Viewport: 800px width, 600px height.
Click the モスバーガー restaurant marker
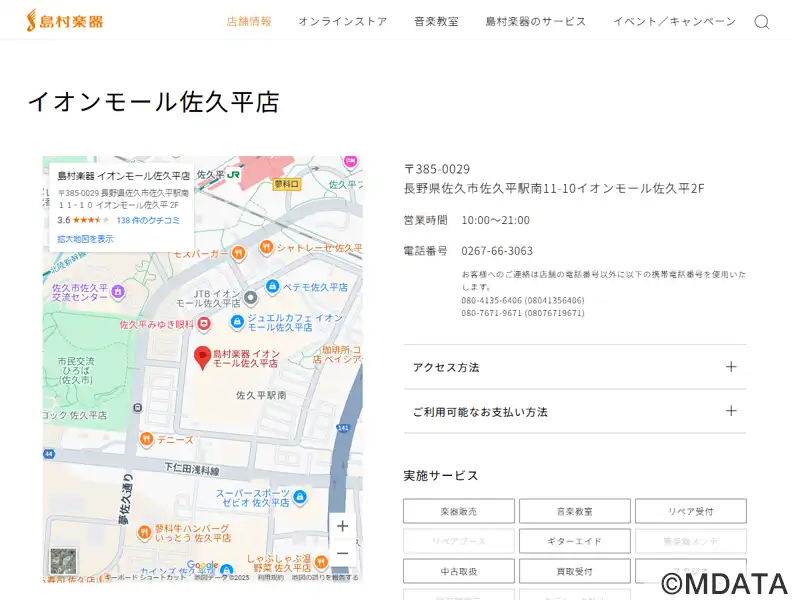pos(238,253)
